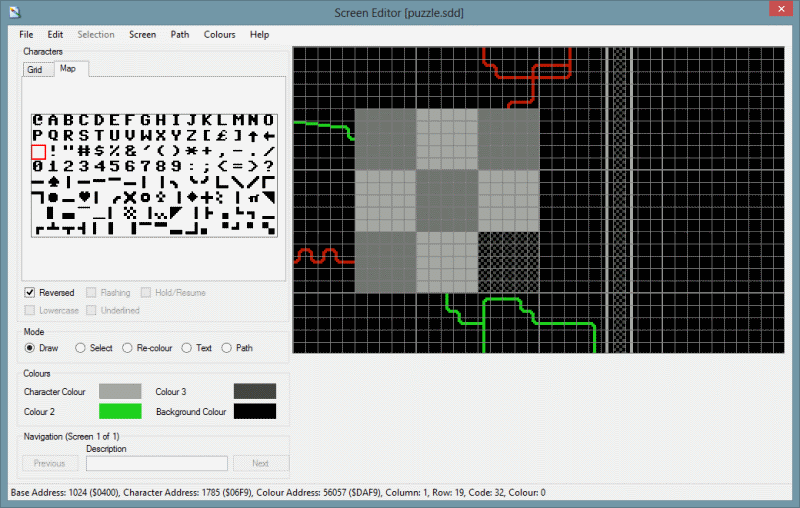Pick the @ character in the map

click(38, 119)
